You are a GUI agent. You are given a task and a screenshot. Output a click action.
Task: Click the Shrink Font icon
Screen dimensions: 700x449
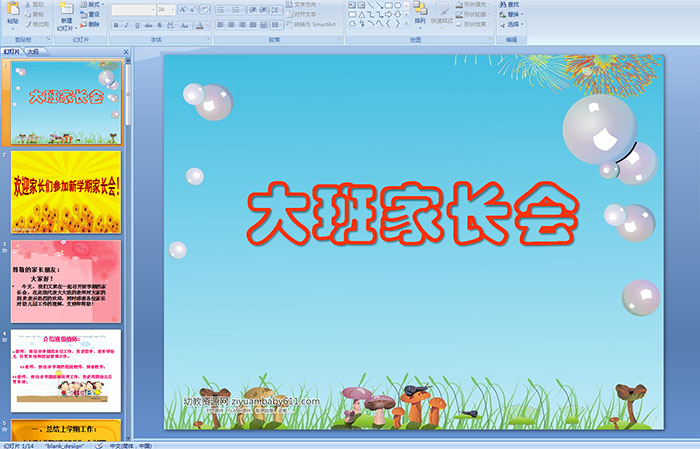(x=193, y=9)
